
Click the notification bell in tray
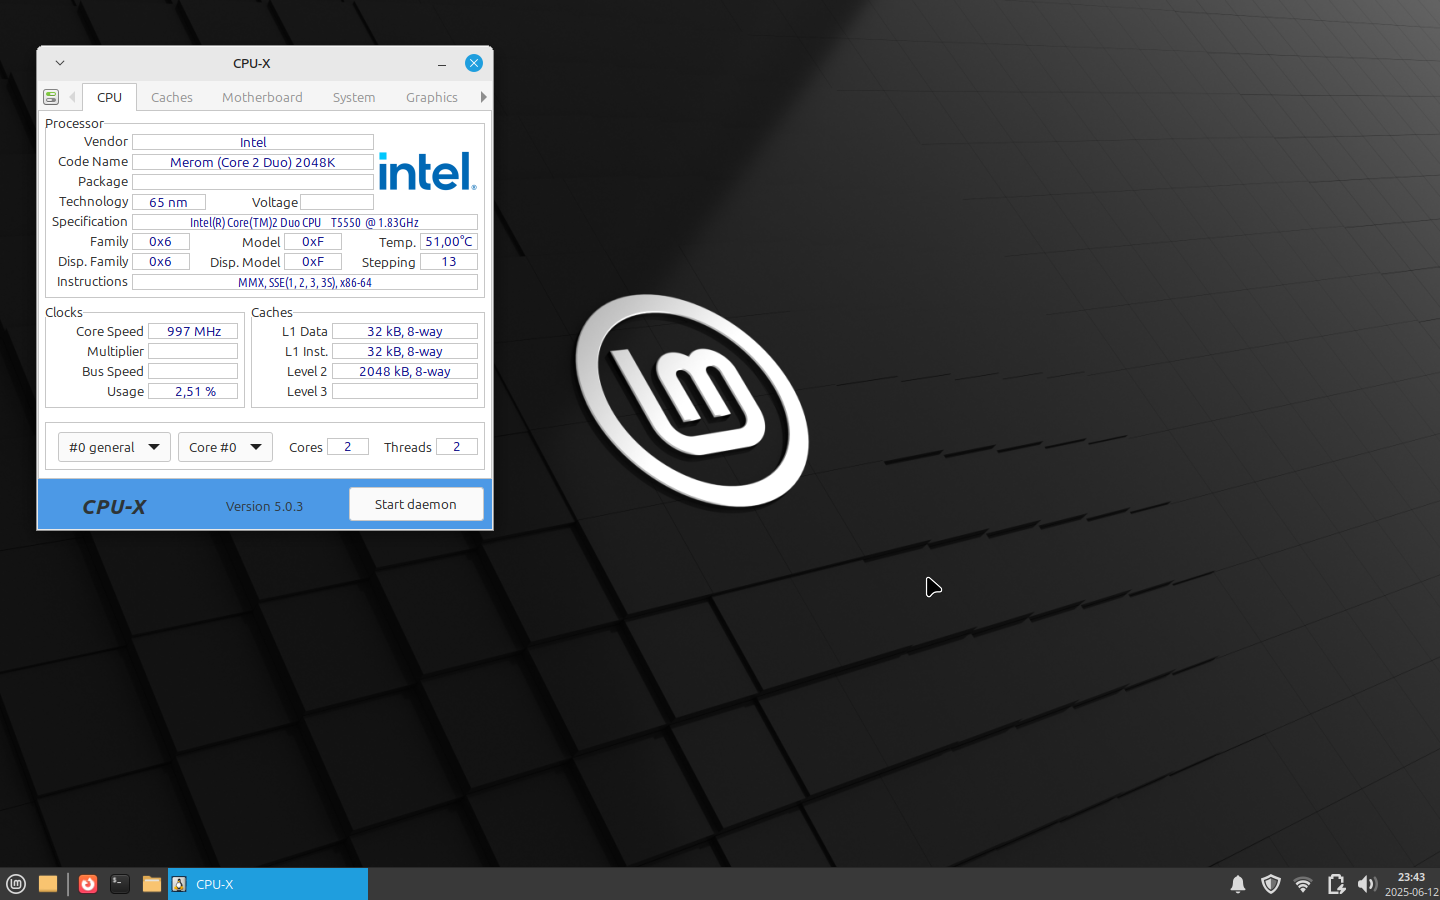1238,884
